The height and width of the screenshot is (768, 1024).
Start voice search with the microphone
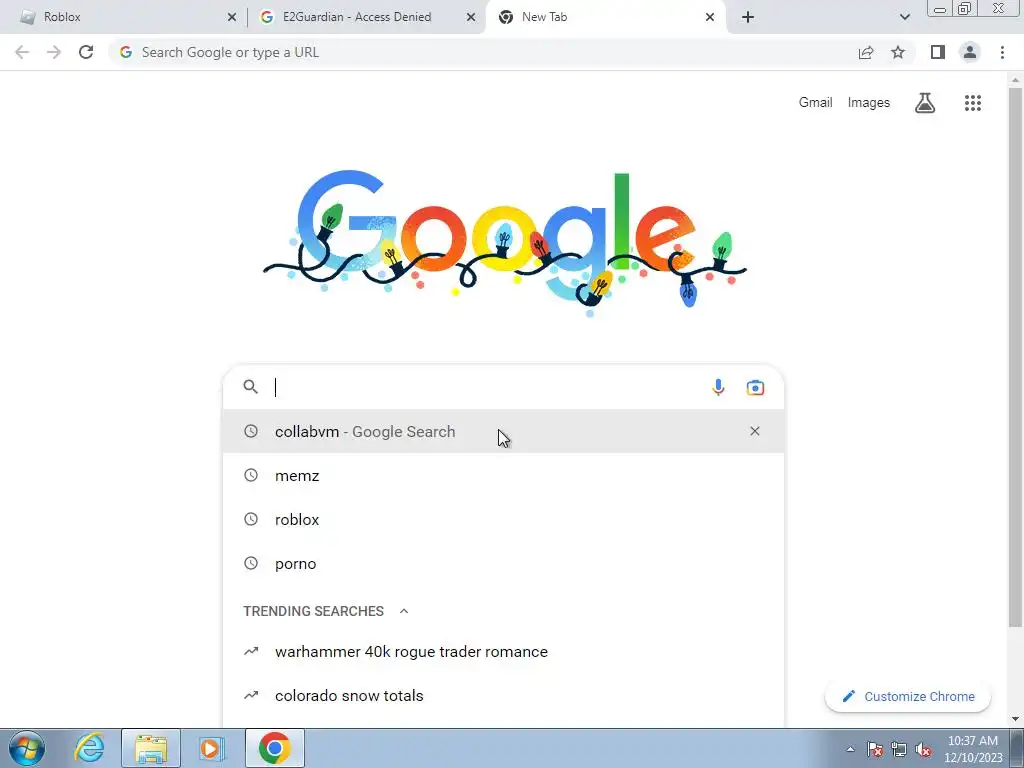point(718,387)
